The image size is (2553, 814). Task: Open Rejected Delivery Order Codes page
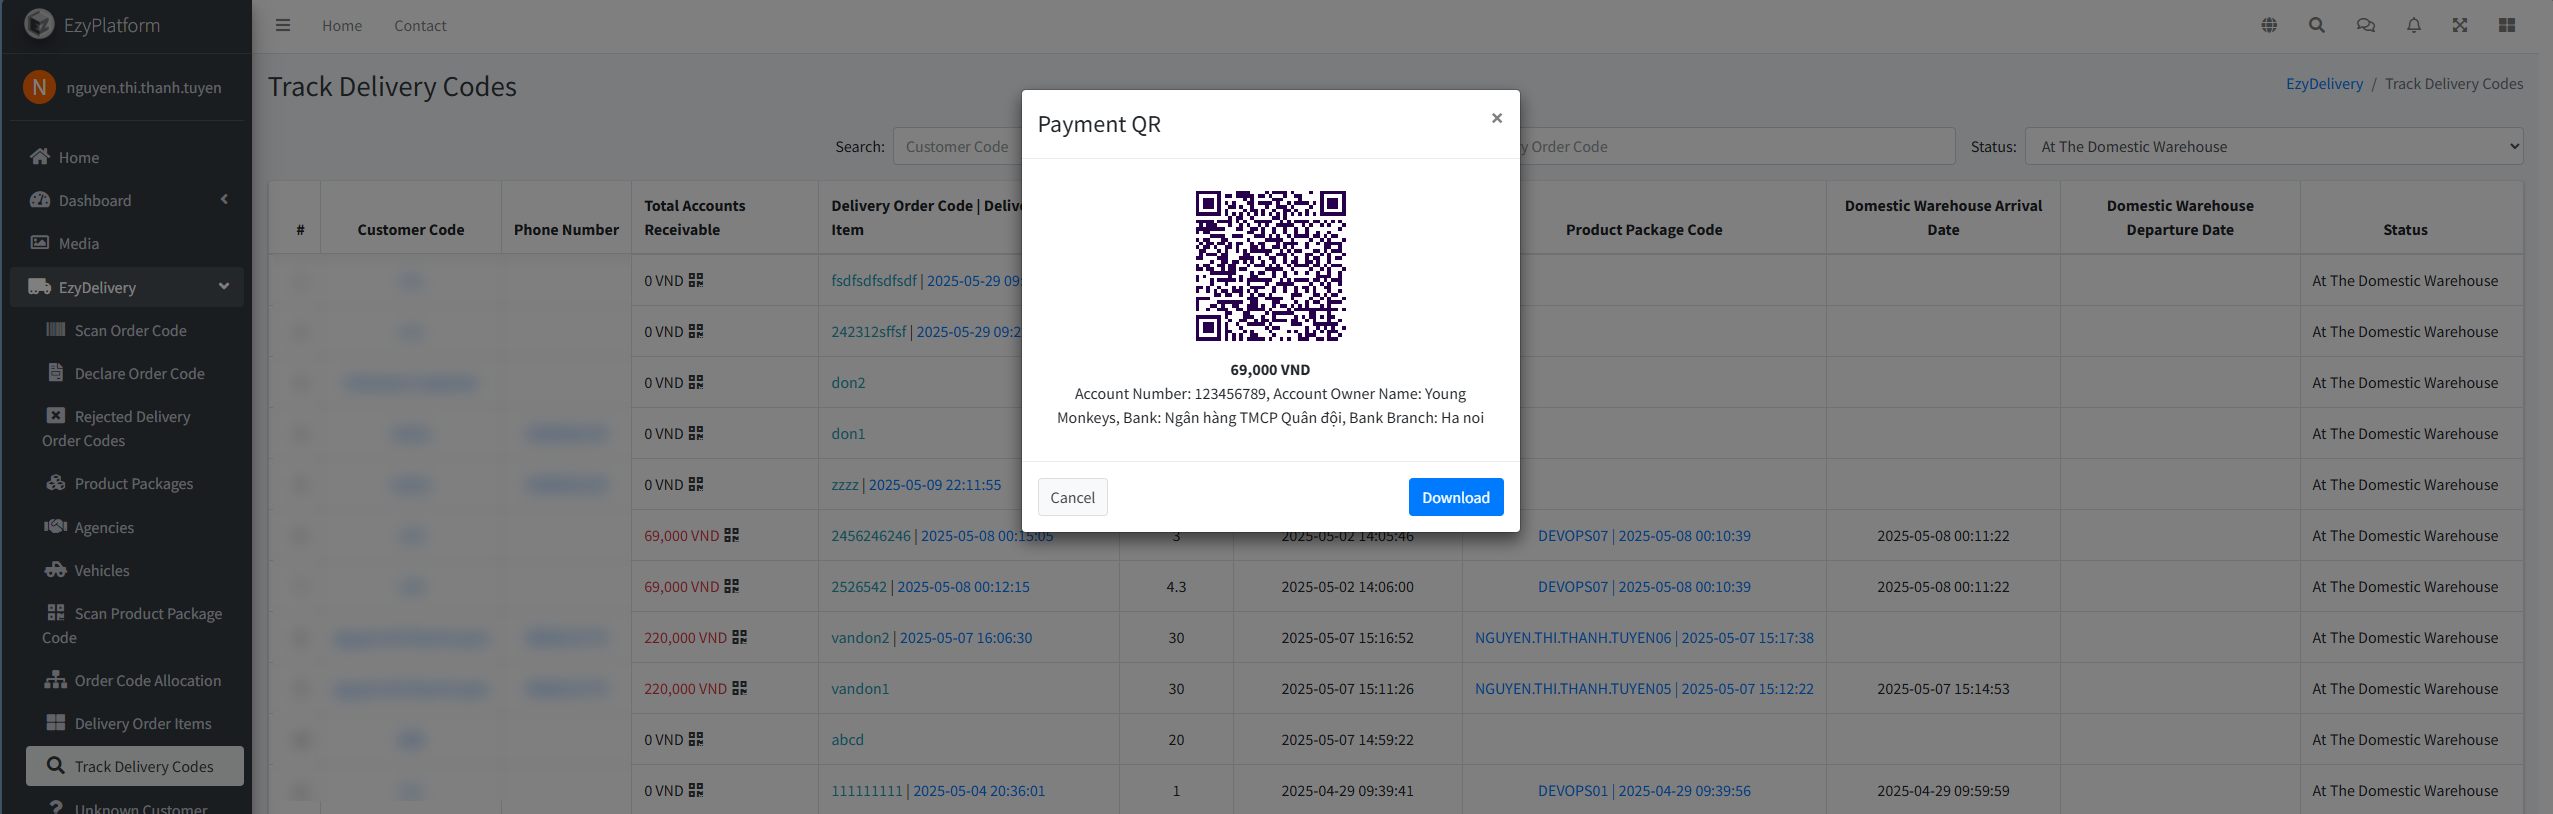(x=135, y=428)
